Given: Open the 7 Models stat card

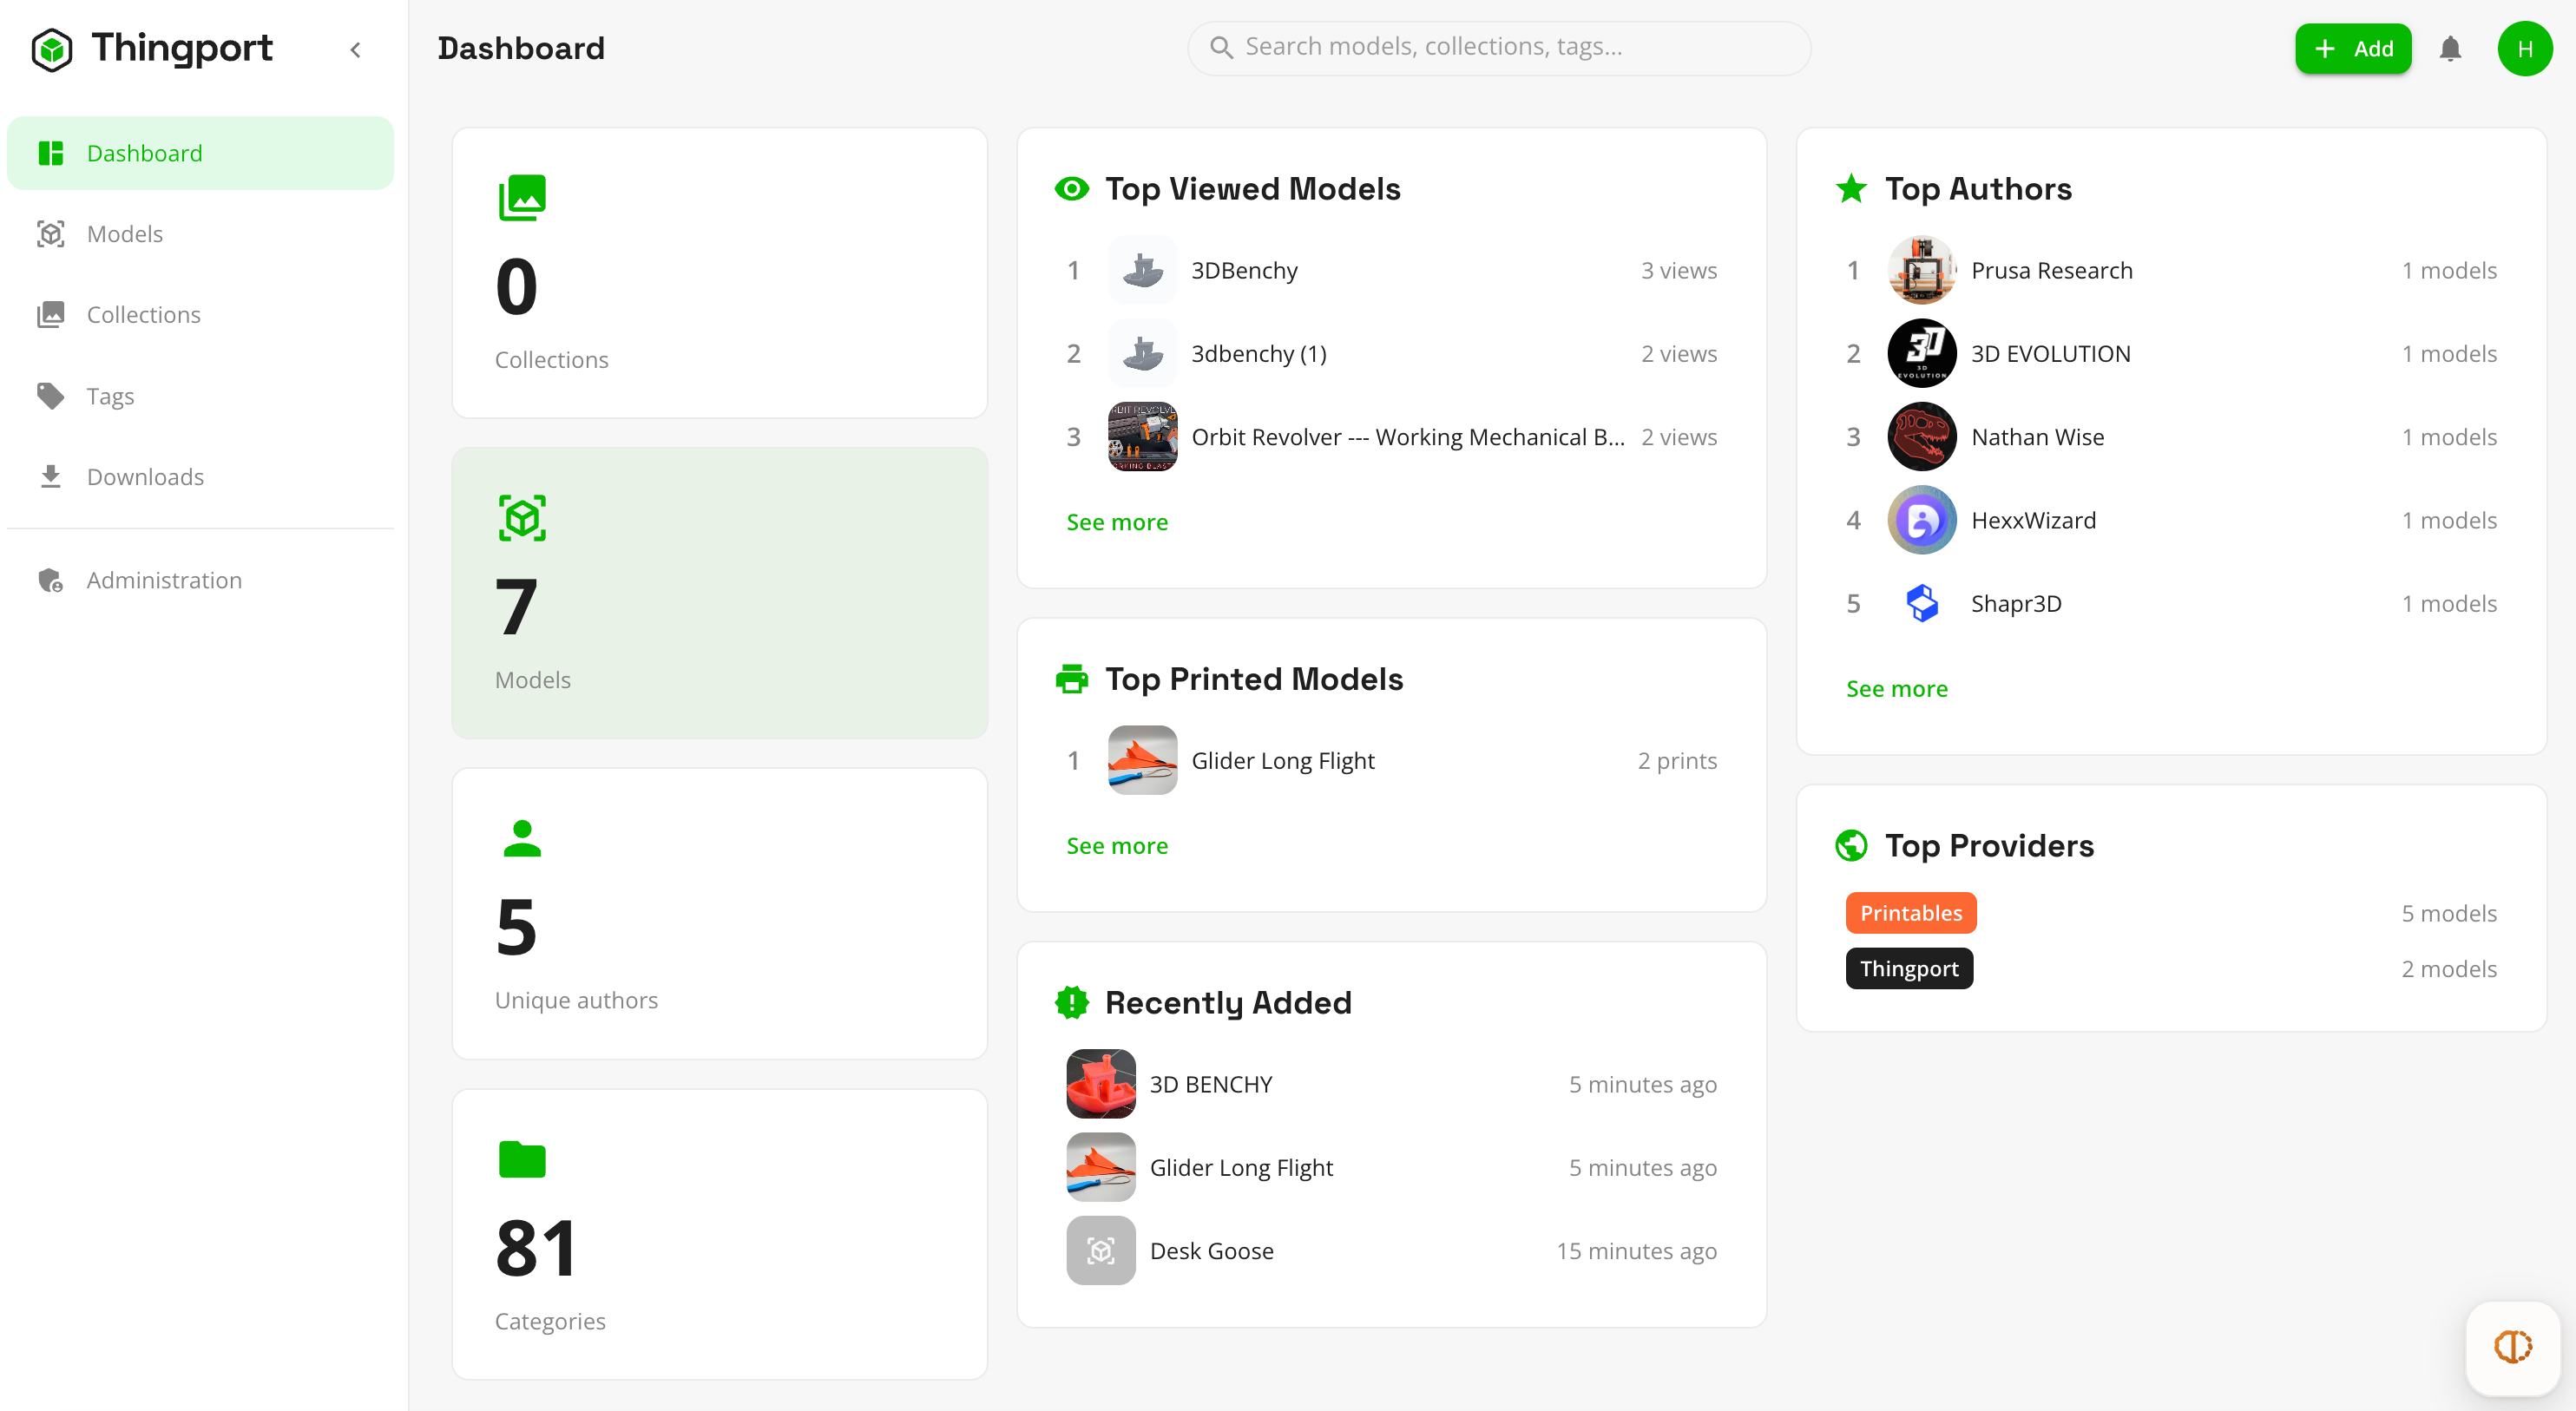Looking at the screenshot, I should point(719,594).
